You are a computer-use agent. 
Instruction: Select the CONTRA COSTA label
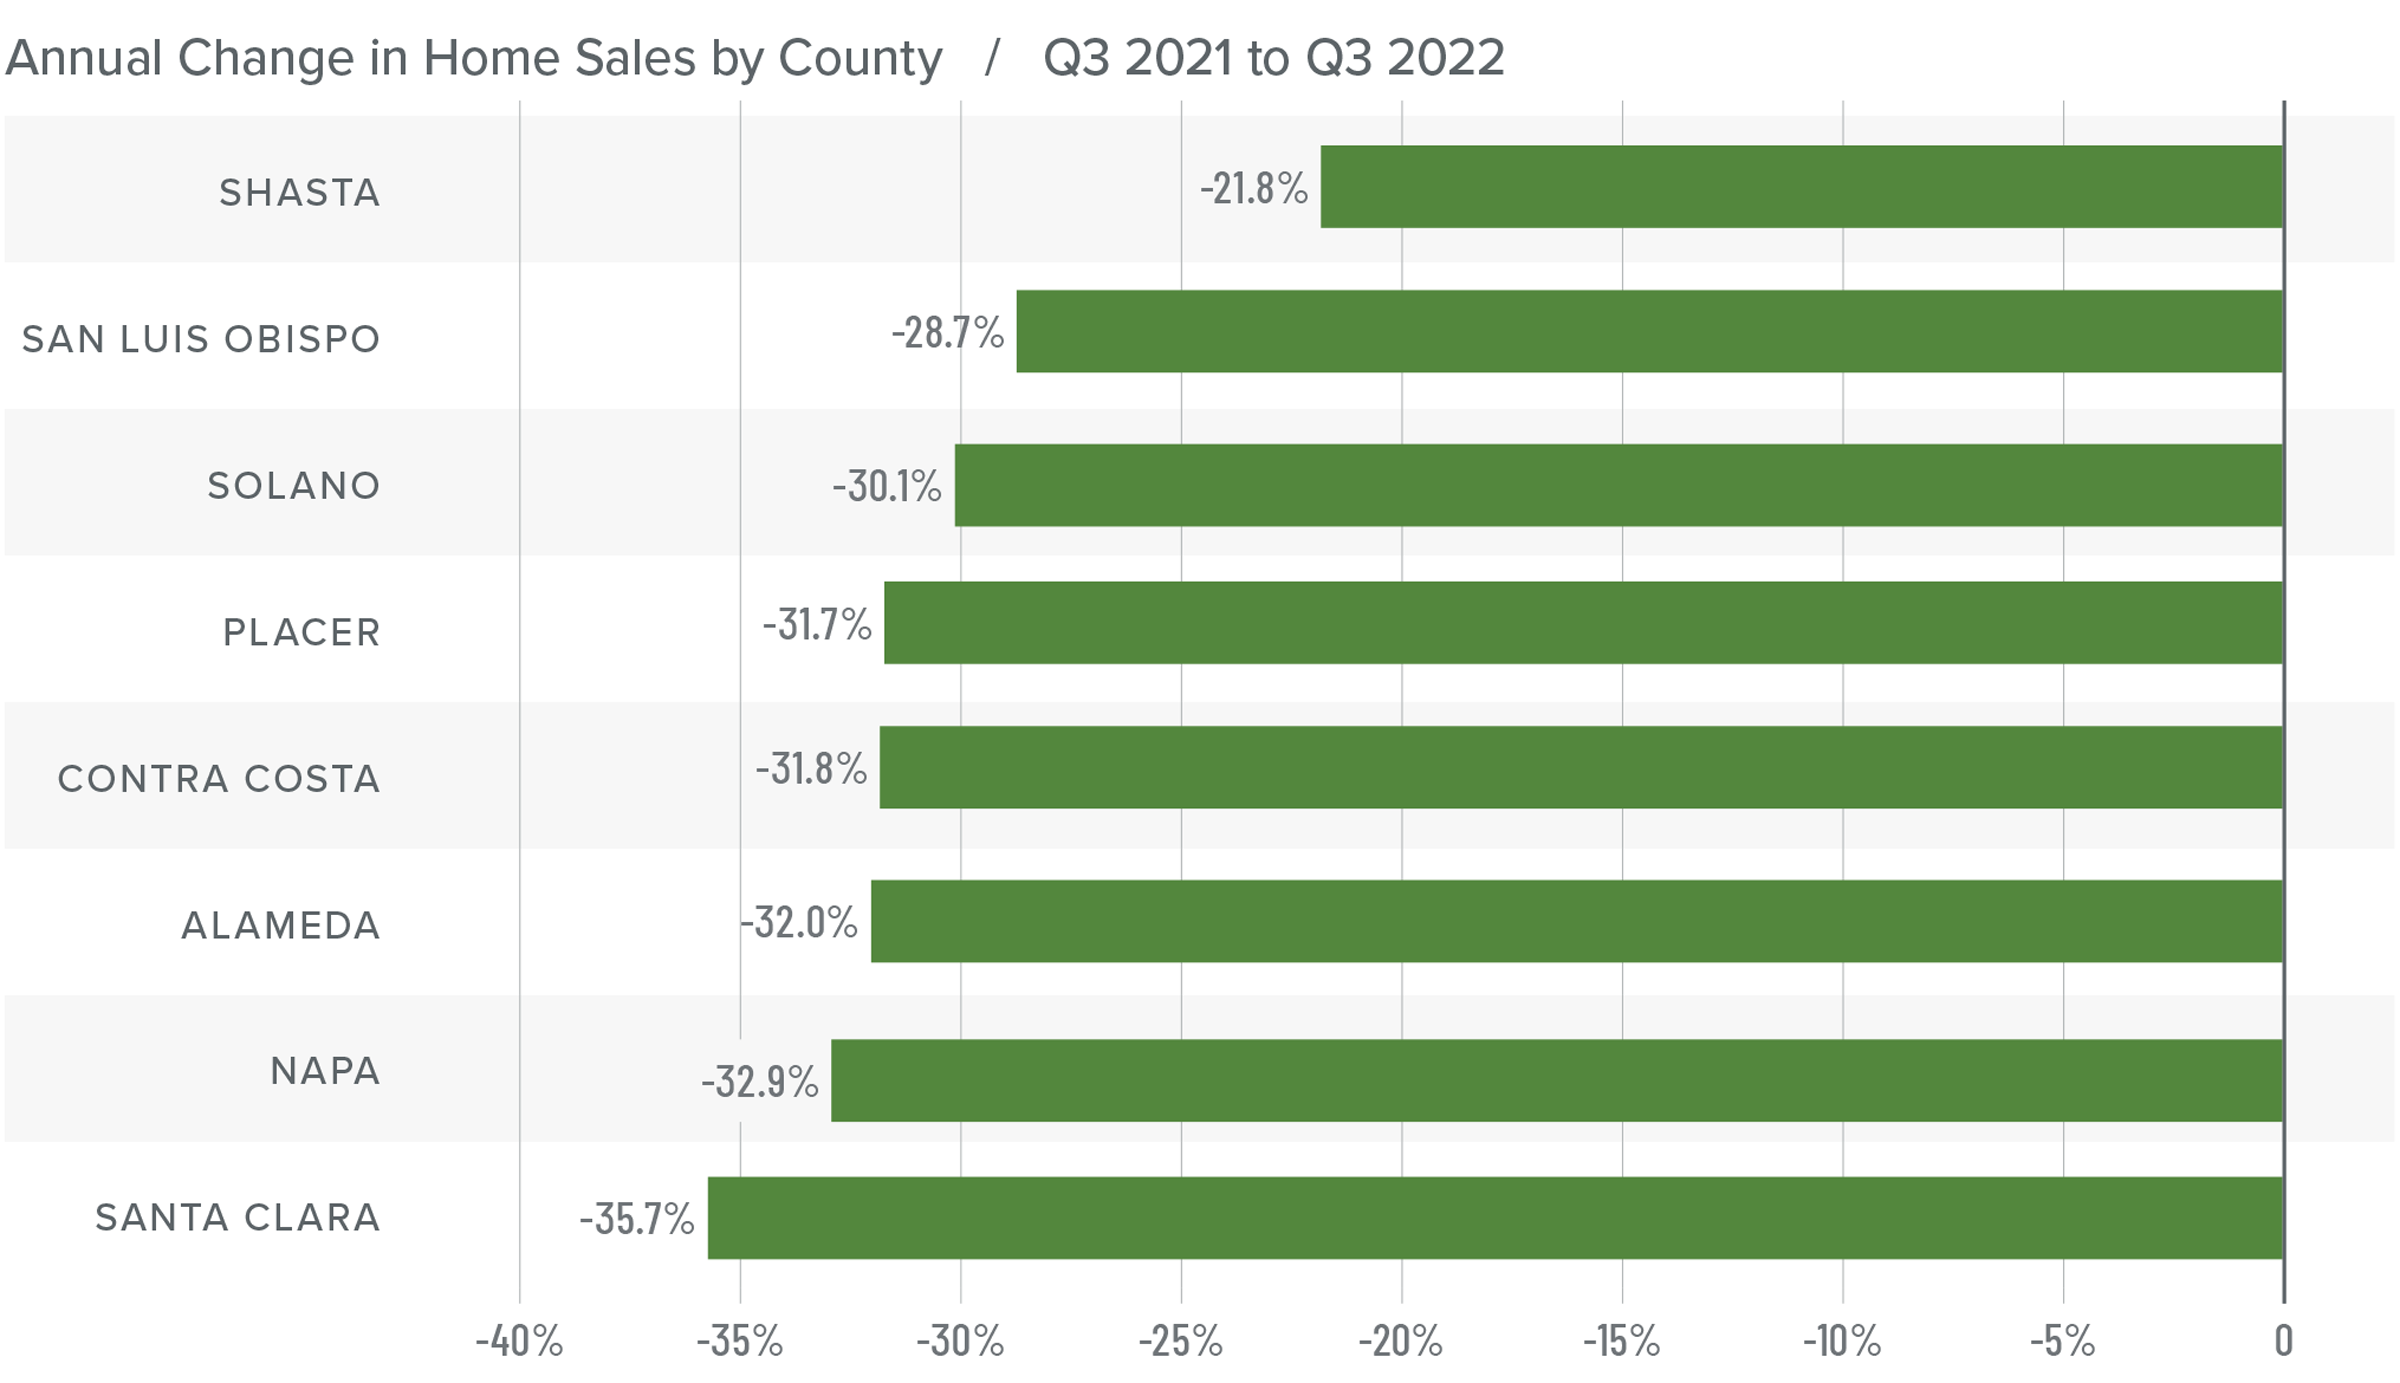coord(219,779)
